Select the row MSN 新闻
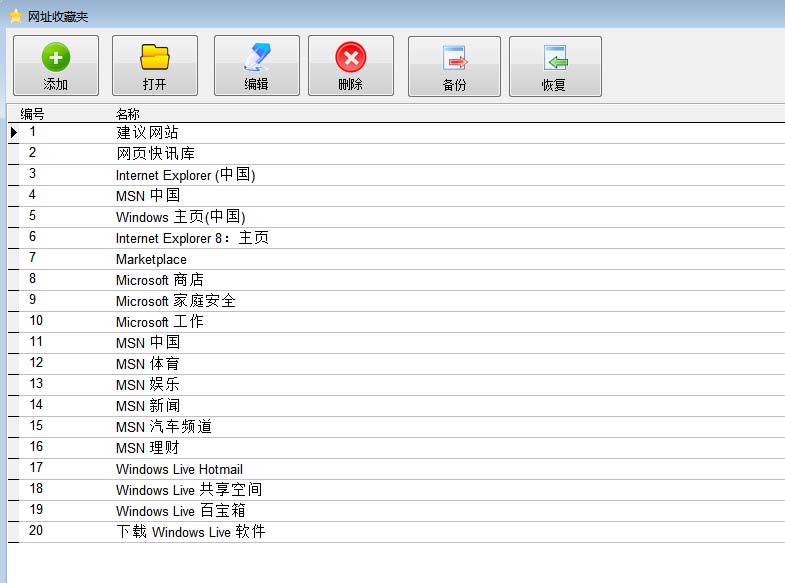The height and width of the screenshot is (583, 785). (x=396, y=406)
